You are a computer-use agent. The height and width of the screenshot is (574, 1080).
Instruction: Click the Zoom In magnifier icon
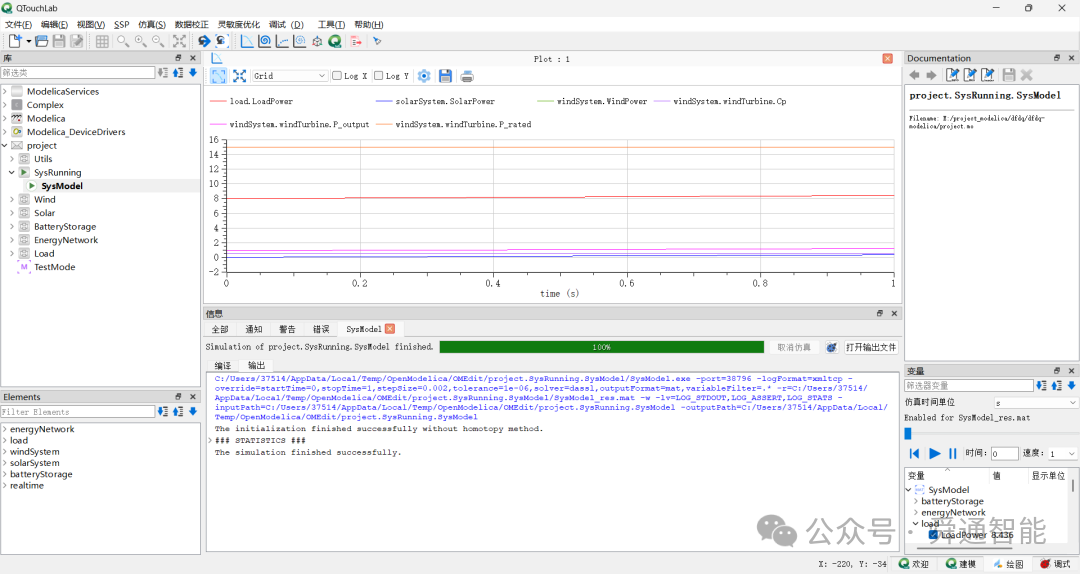141,41
